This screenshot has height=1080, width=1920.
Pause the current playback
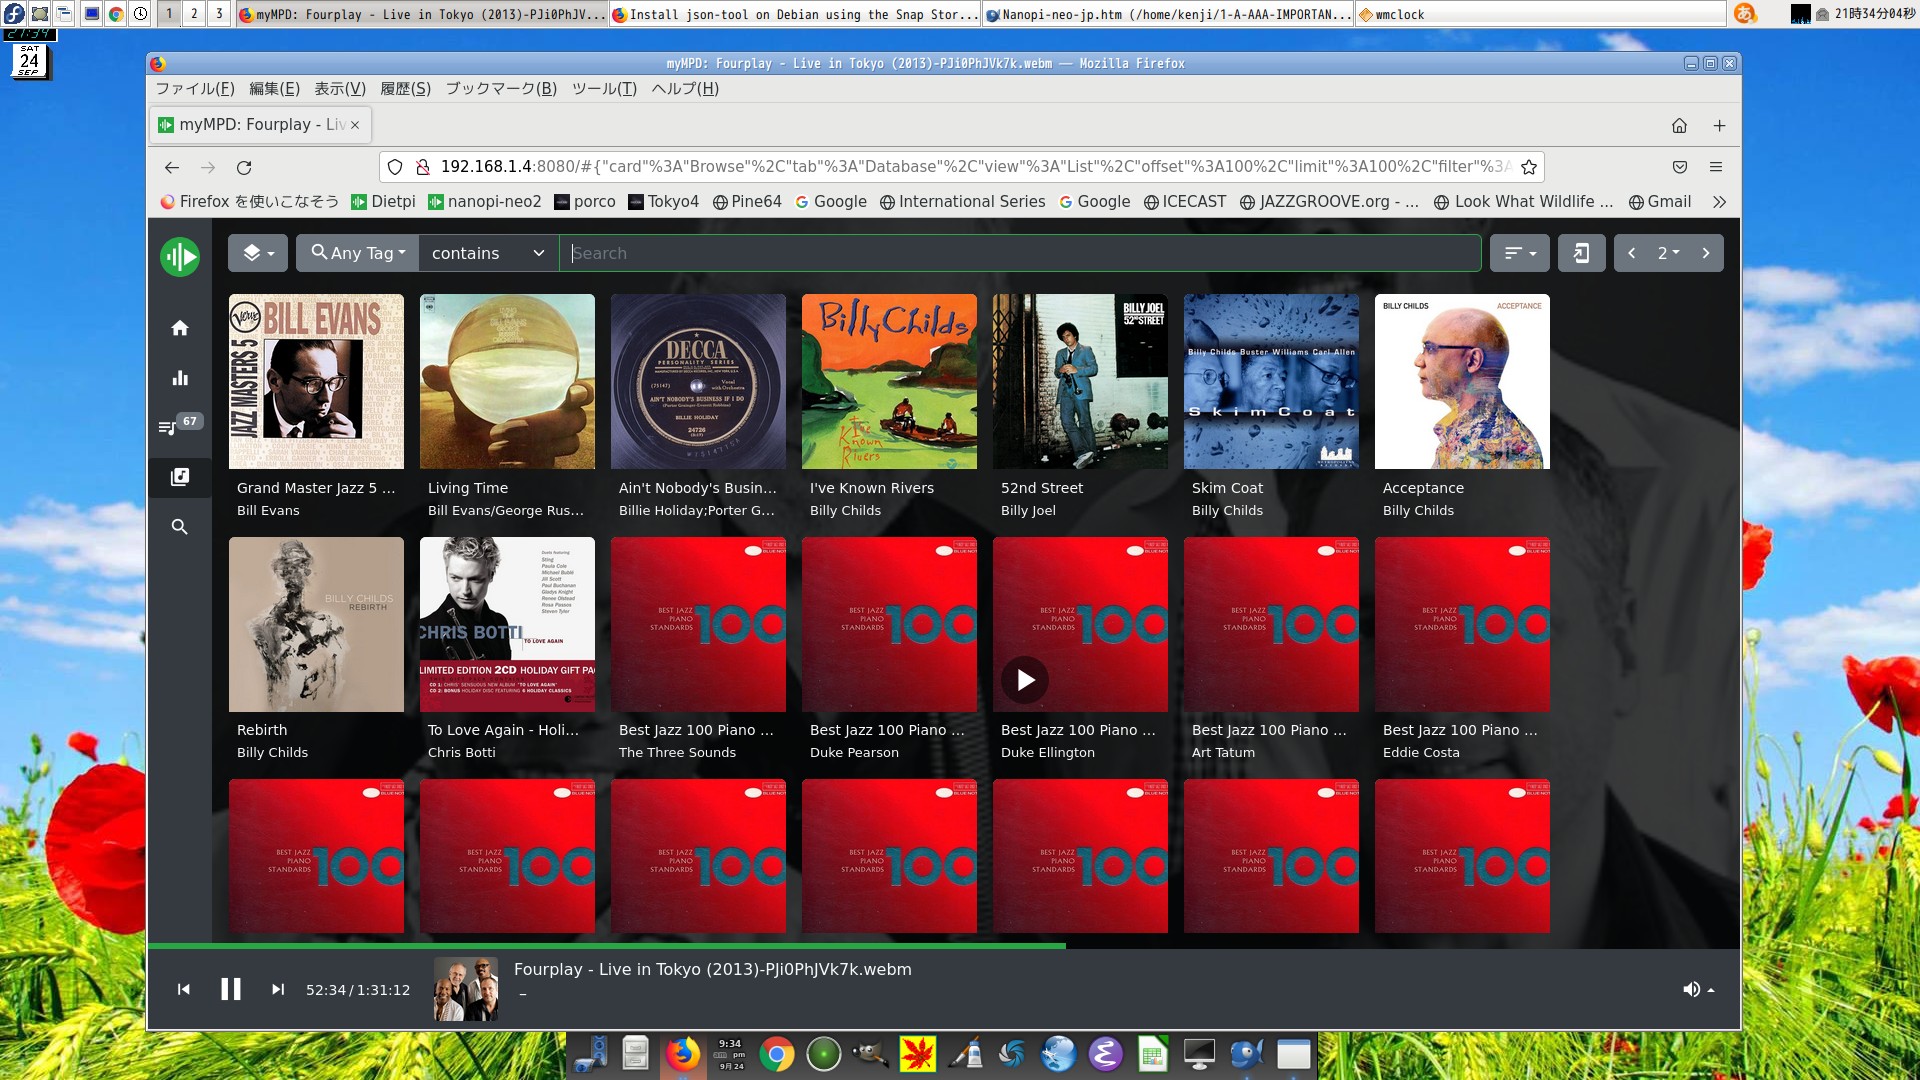pos(231,990)
